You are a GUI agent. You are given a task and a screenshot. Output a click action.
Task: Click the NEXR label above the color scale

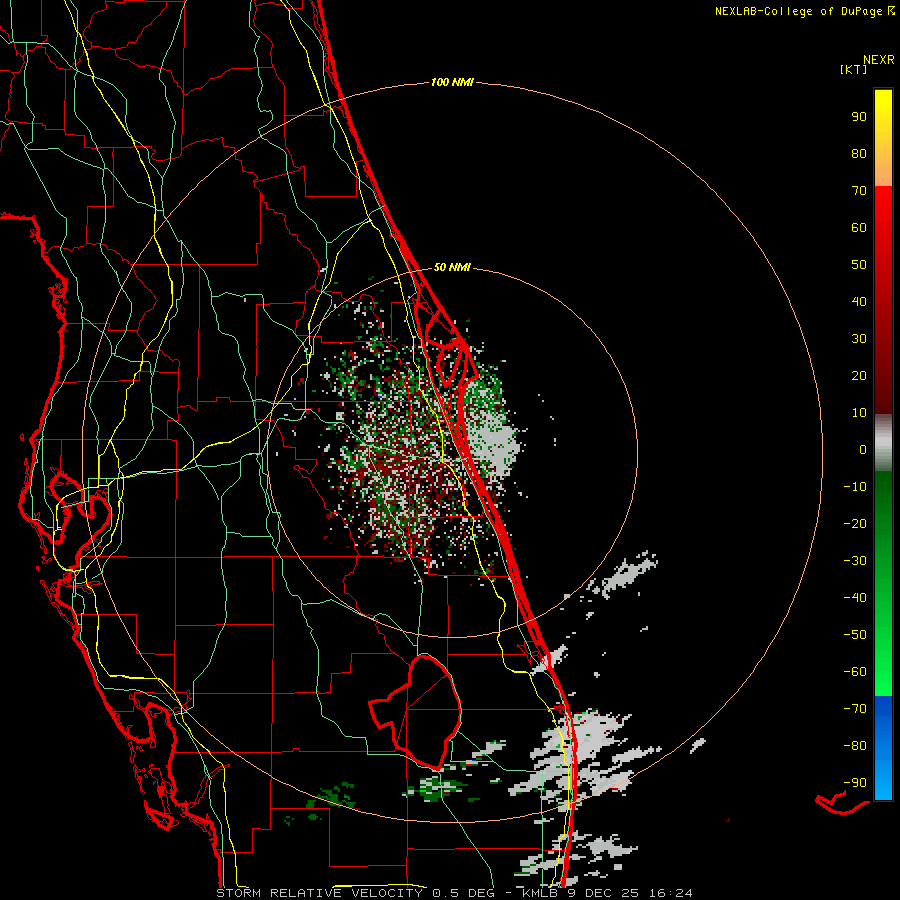(x=878, y=60)
